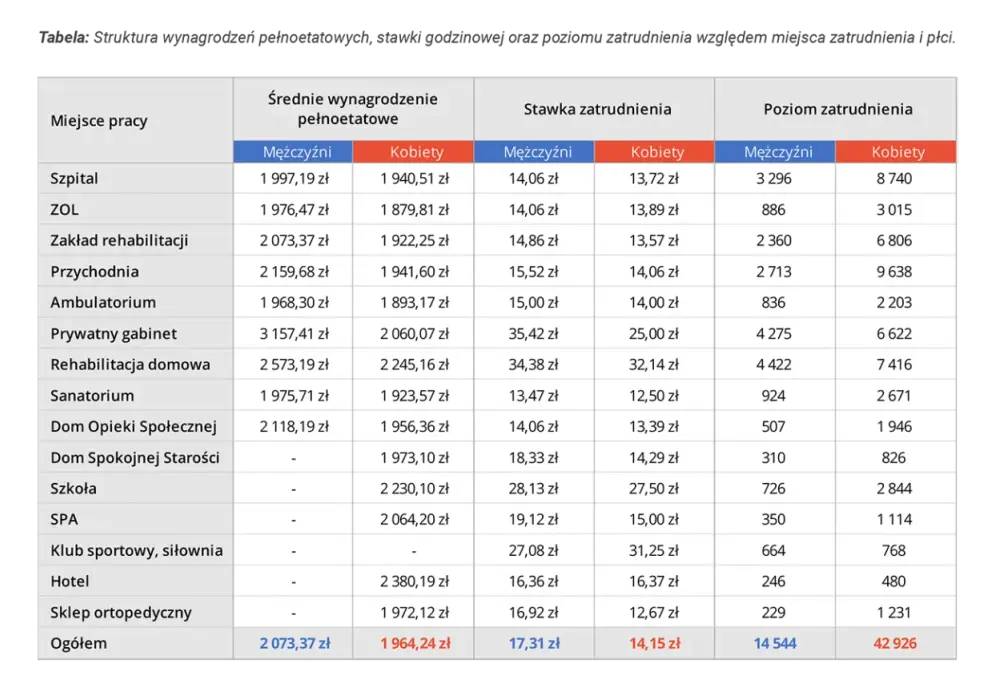
Task: Click the Sklep ortopedyczny row label
Action: click(121, 613)
